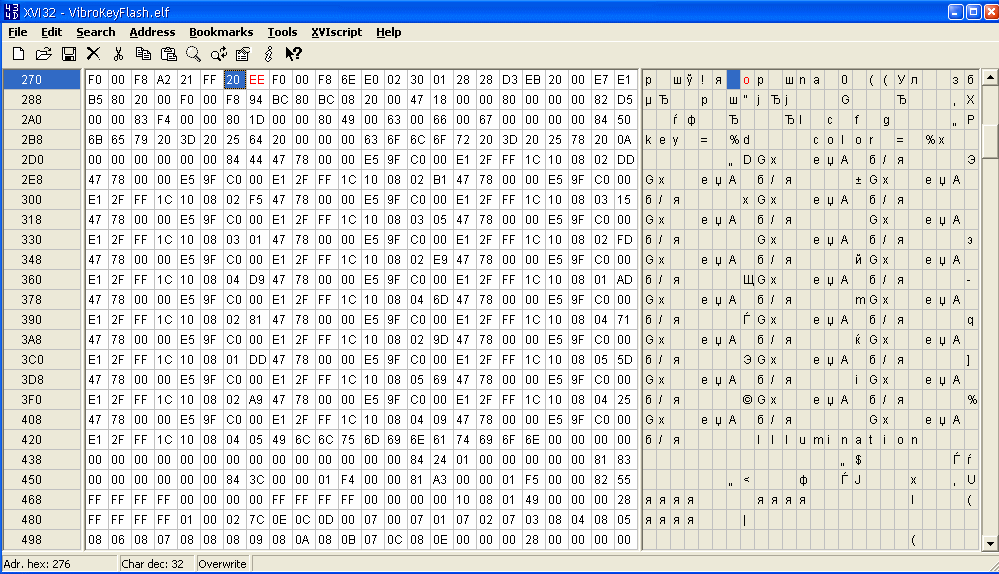Screen dimensions: 999x574
Task: Open the Bookmarks menu
Action: (x=221, y=32)
